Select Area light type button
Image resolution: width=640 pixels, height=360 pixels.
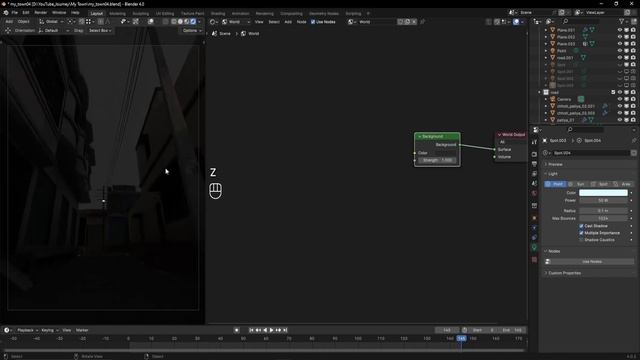pyautogui.click(x=622, y=184)
